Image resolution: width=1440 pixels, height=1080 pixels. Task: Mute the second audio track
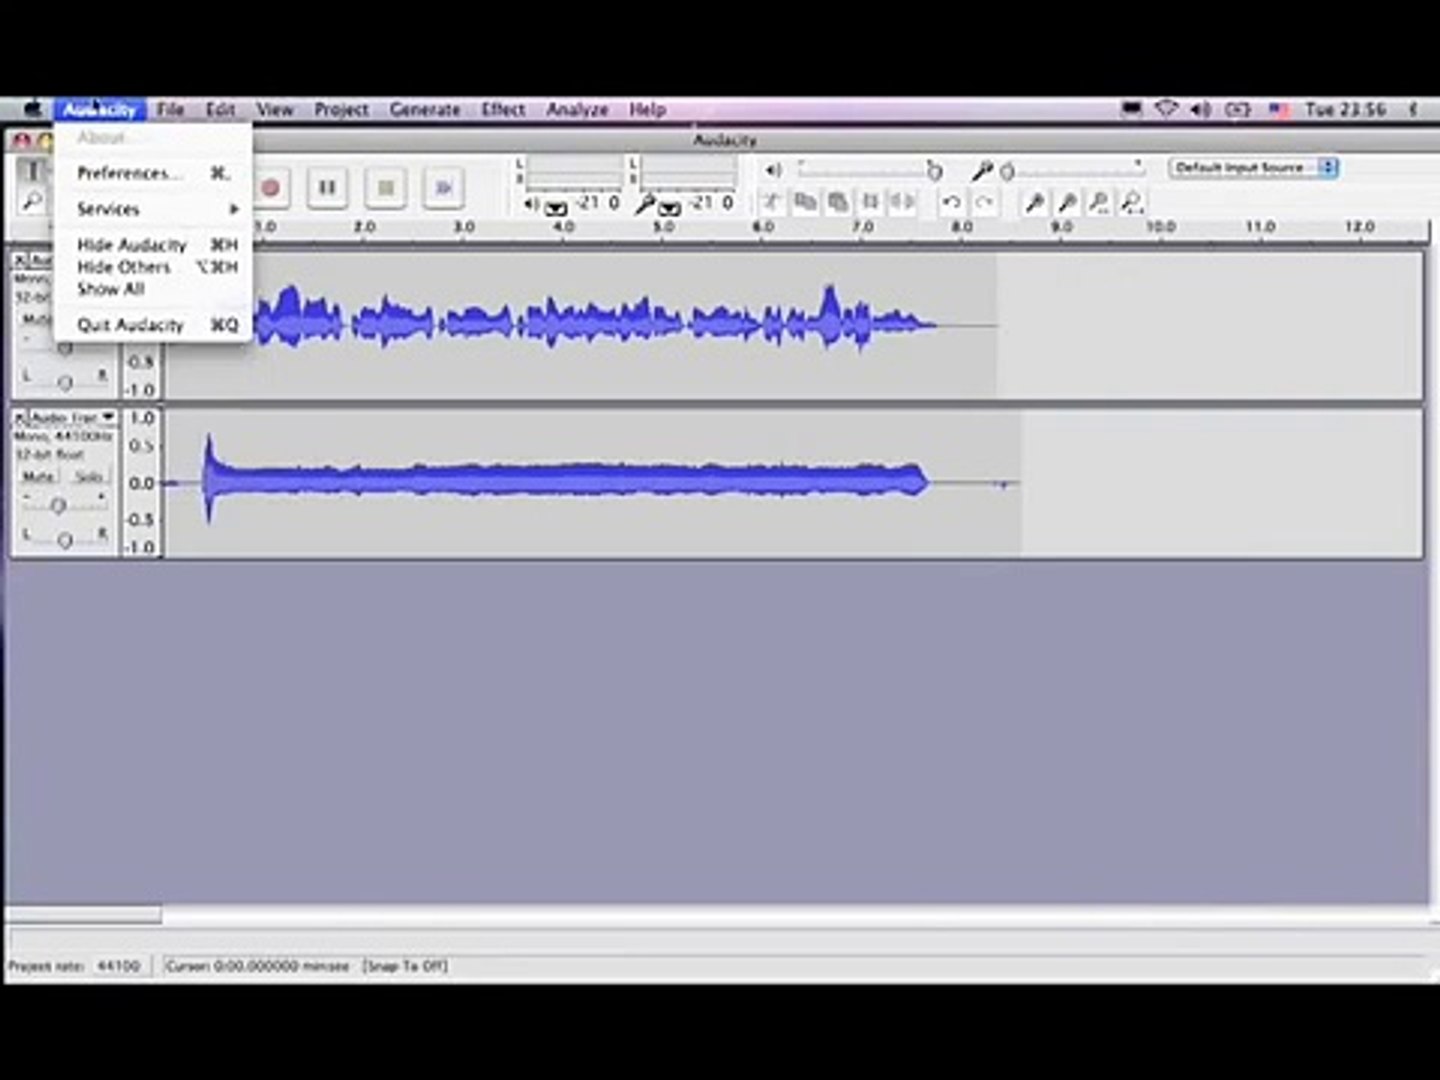pos(38,476)
